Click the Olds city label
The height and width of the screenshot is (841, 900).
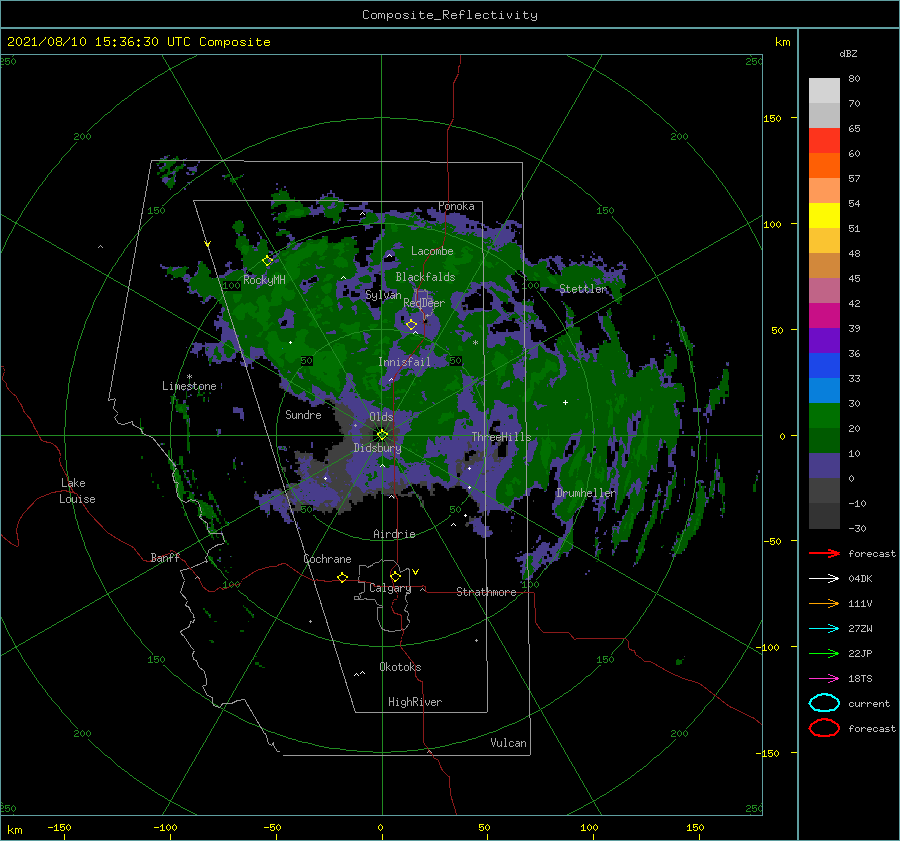tap(381, 417)
